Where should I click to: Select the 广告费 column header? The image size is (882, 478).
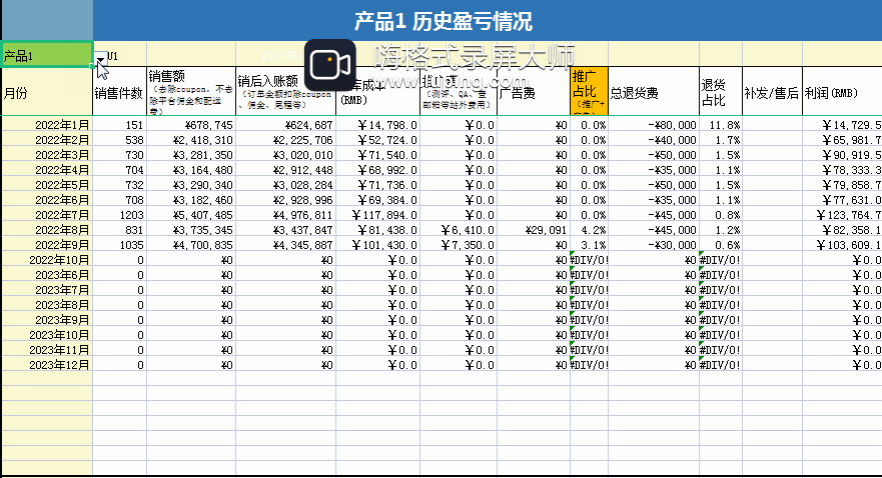tap(533, 92)
